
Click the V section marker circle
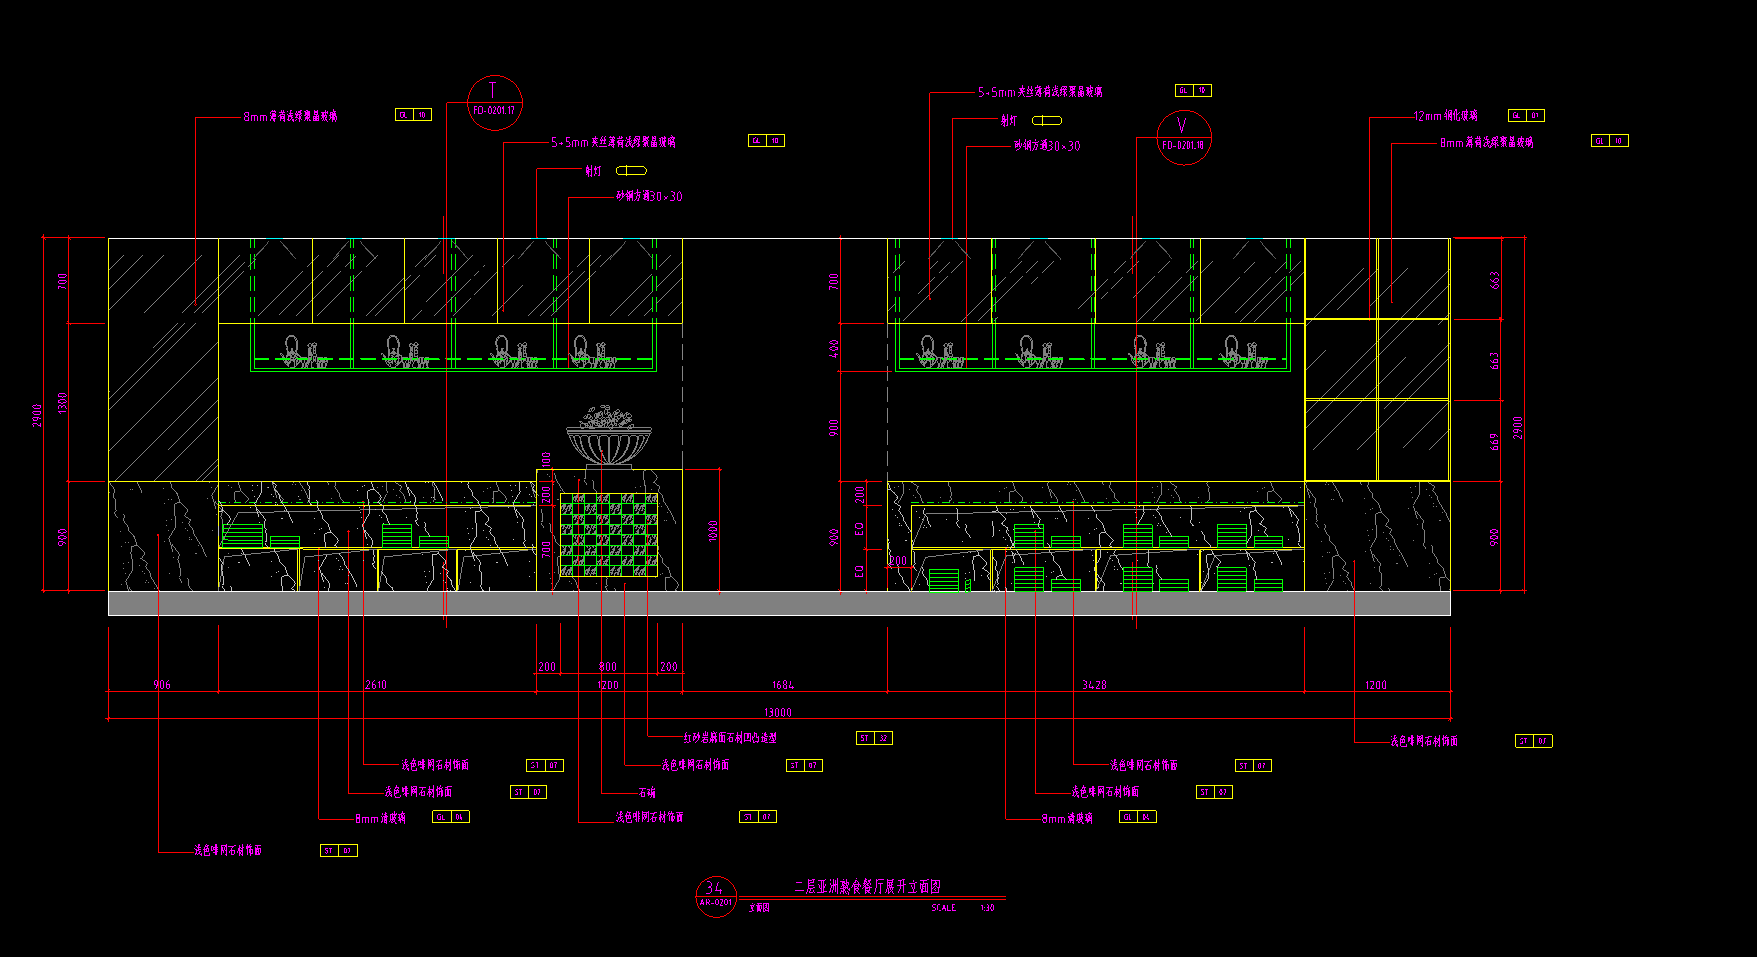click(x=1184, y=137)
